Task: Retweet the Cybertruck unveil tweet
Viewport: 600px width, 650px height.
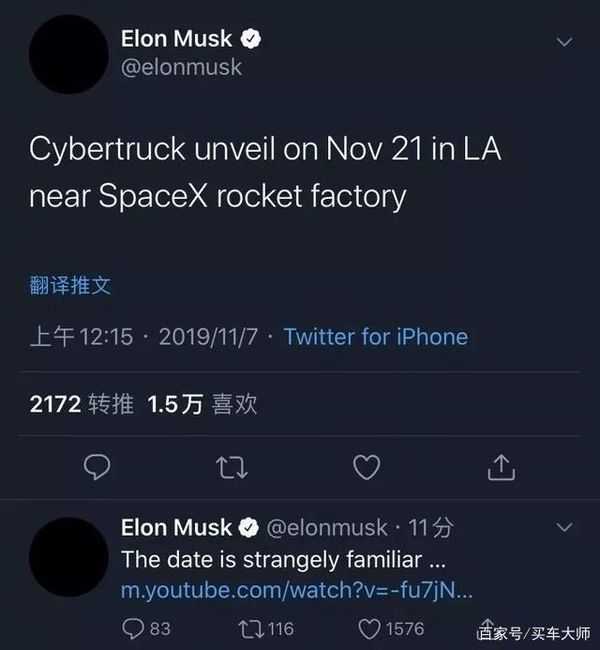Action: tap(232, 466)
